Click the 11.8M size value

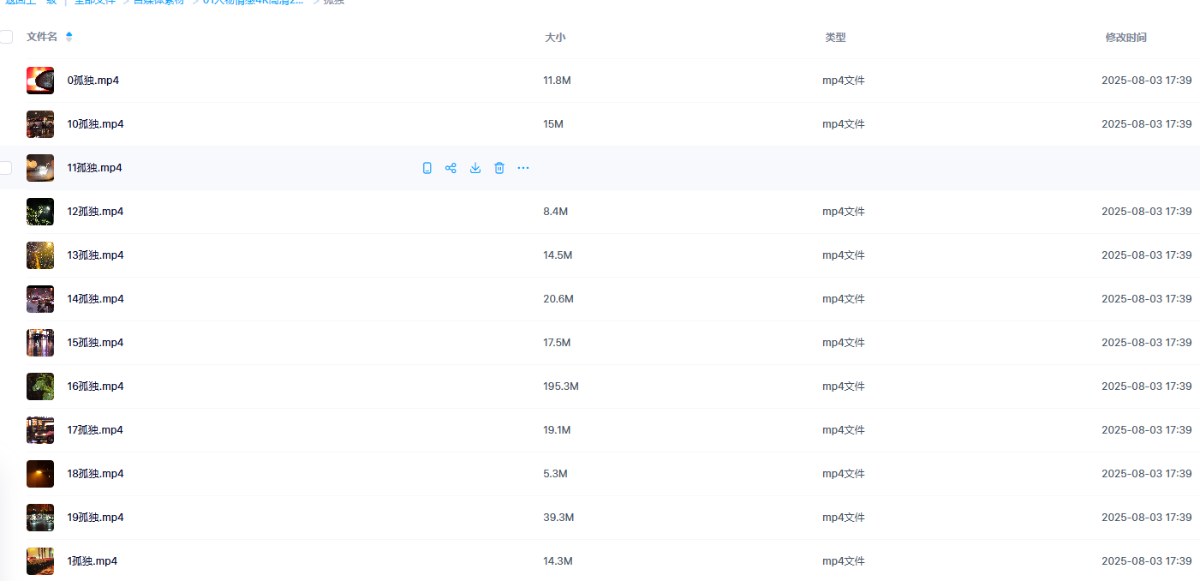[x=557, y=80]
